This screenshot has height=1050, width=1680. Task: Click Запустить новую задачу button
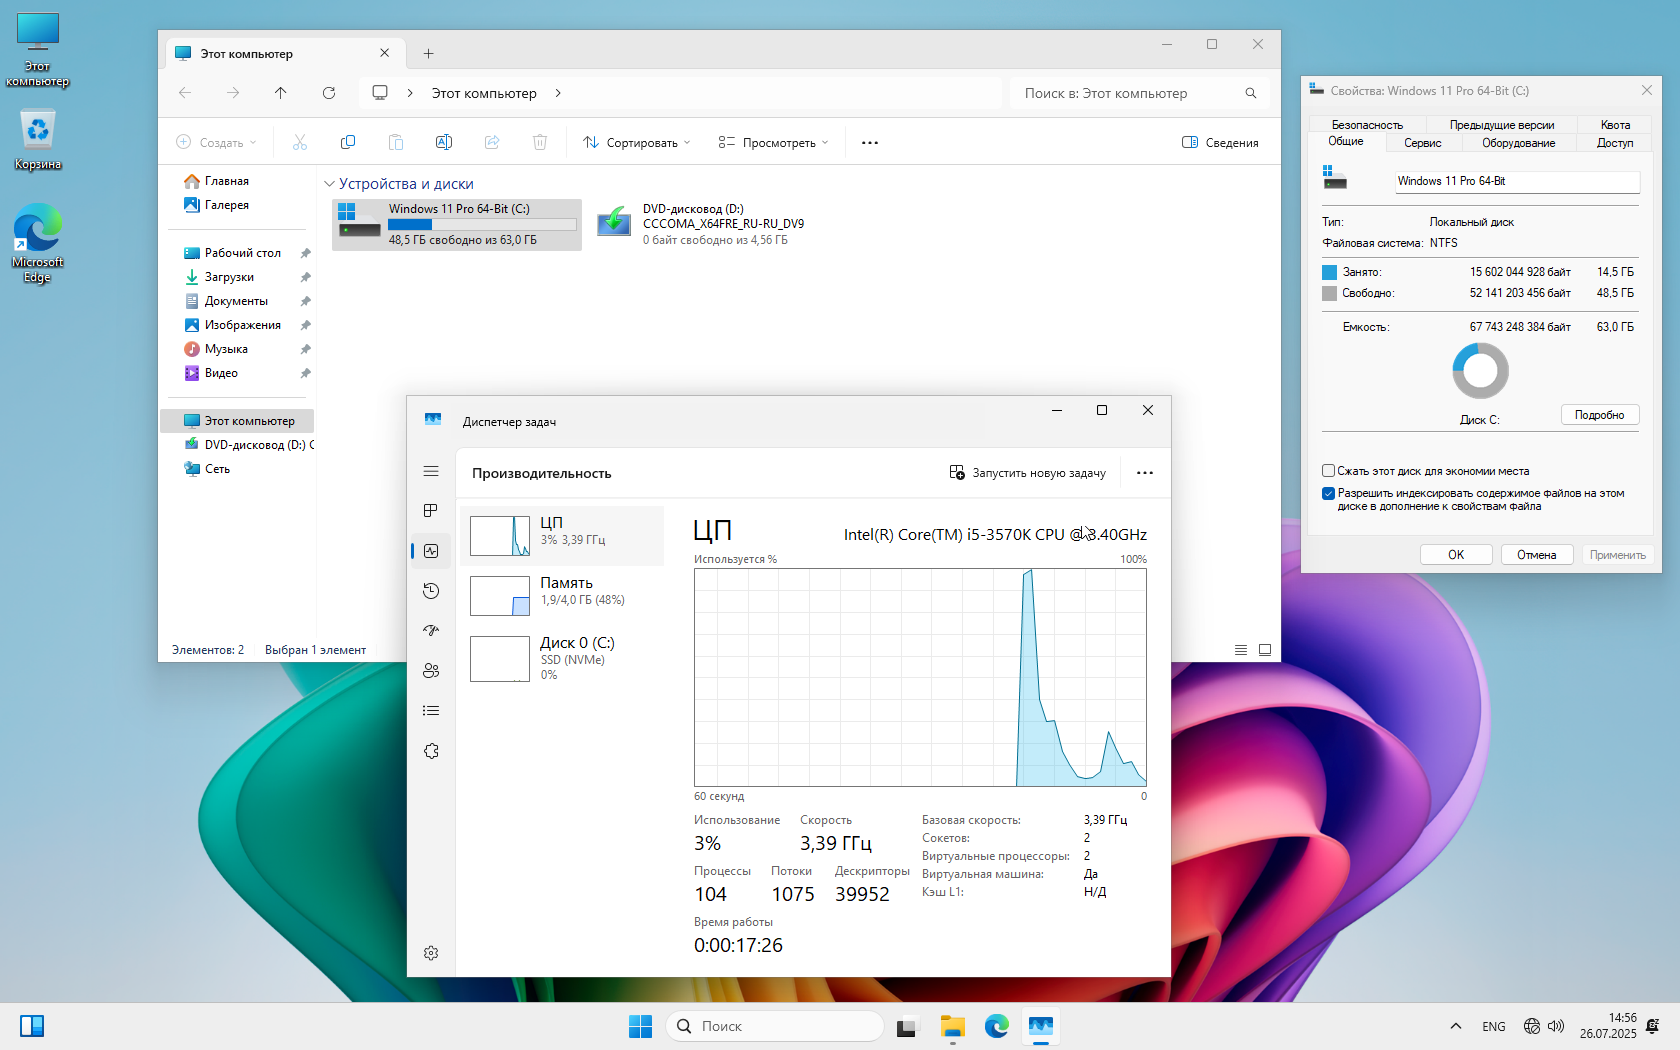click(x=1027, y=473)
